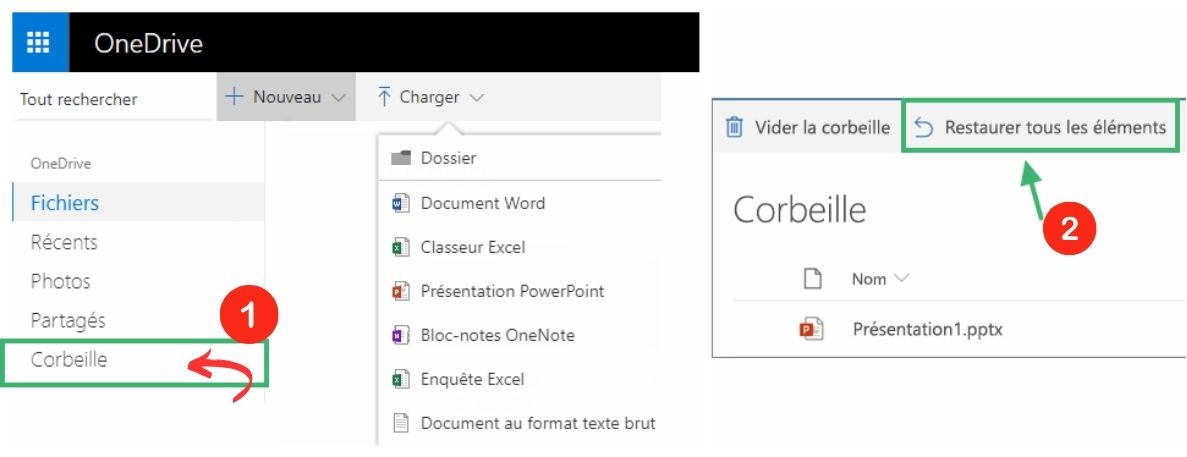Open the Charger button menu
1187x457 pixels.
[430, 97]
